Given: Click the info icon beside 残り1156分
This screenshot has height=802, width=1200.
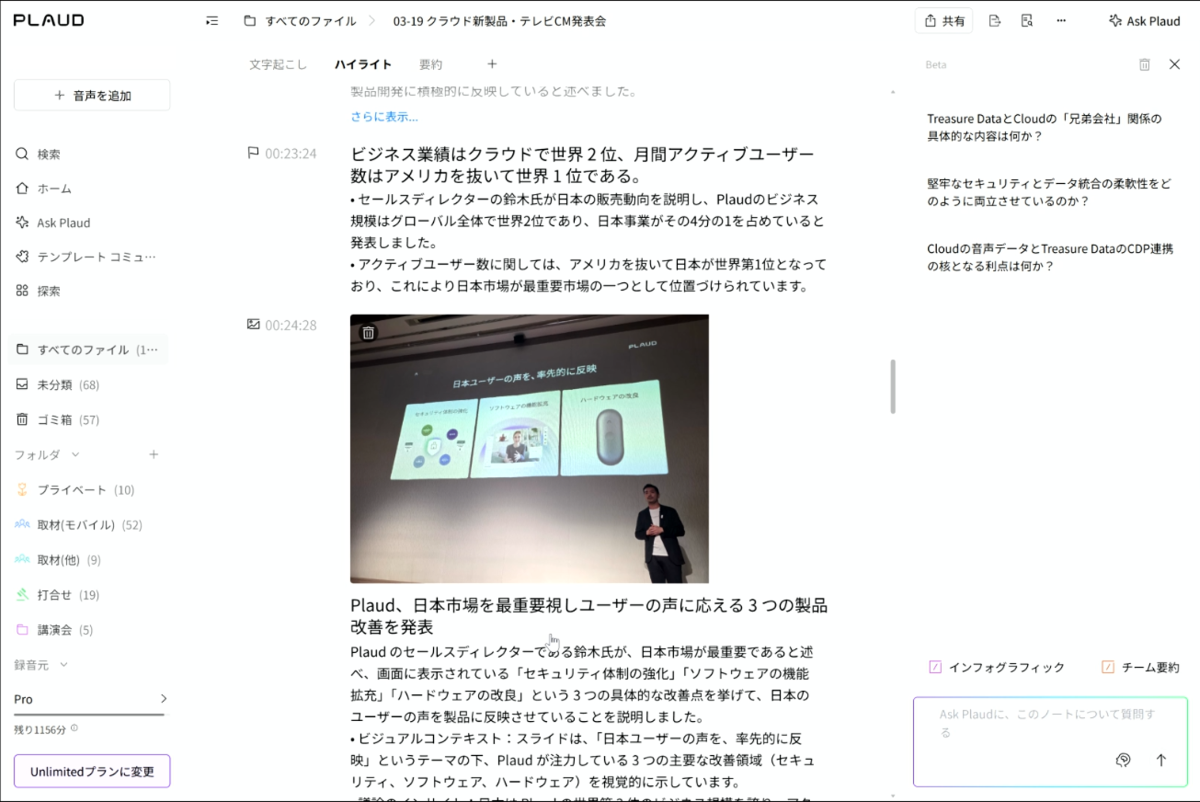Looking at the screenshot, I should 74,728.
